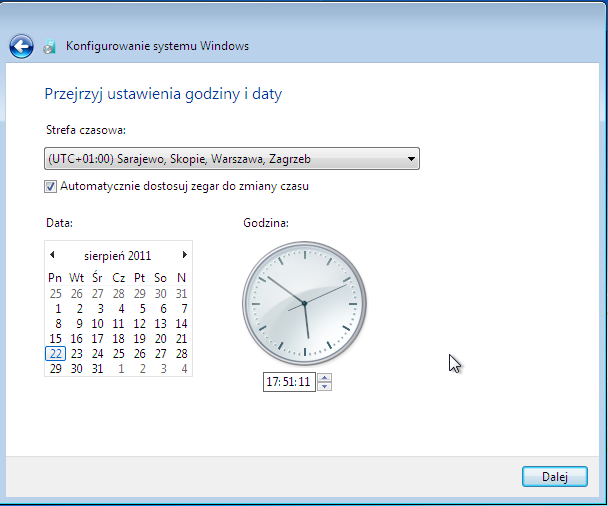Increase time with the up spinner arrow
This screenshot has width=608, height=506.
click(x=325, y=377)
